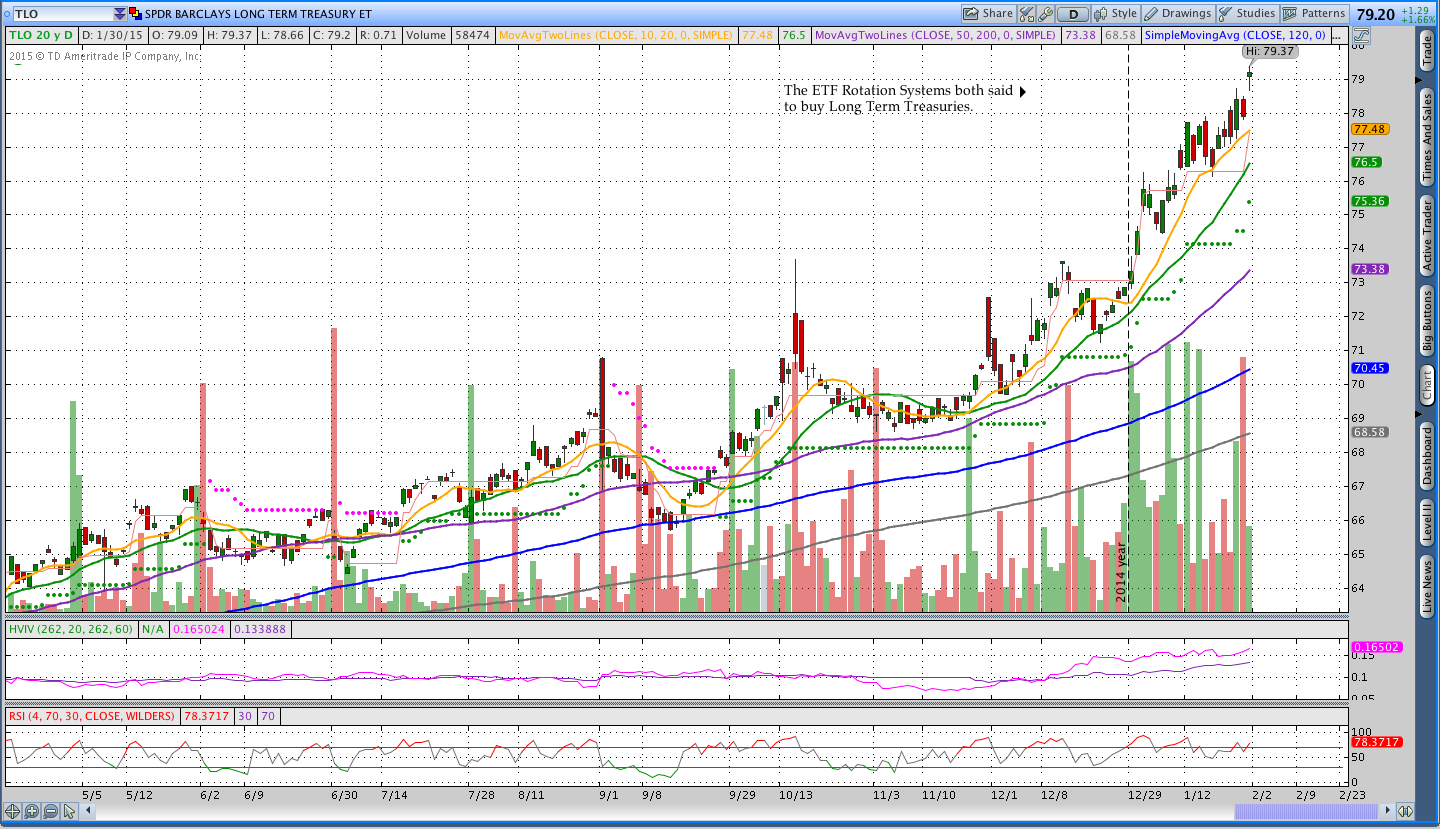Click the price axis settings icon
1440x829 pixels.
coord(1361,35)
